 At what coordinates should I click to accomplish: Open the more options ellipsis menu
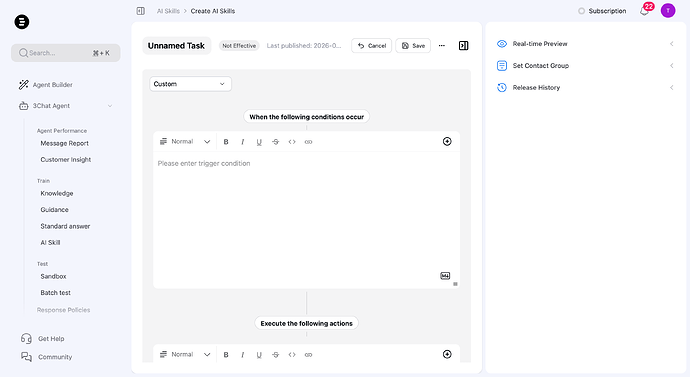pos(442,46)
